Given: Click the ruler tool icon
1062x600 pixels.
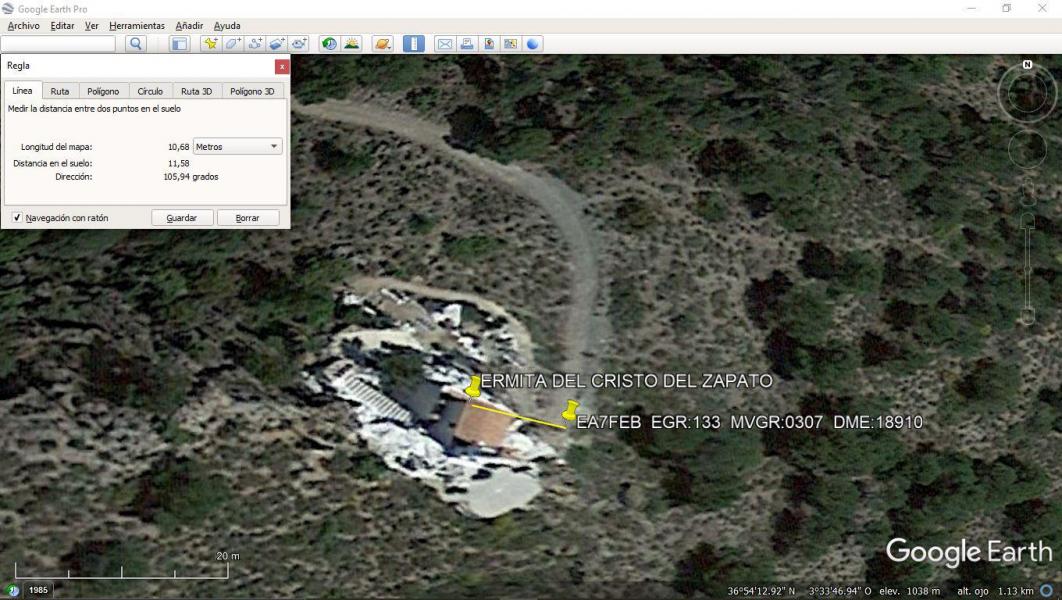Looking at the screenshot, I should (413, 44).
